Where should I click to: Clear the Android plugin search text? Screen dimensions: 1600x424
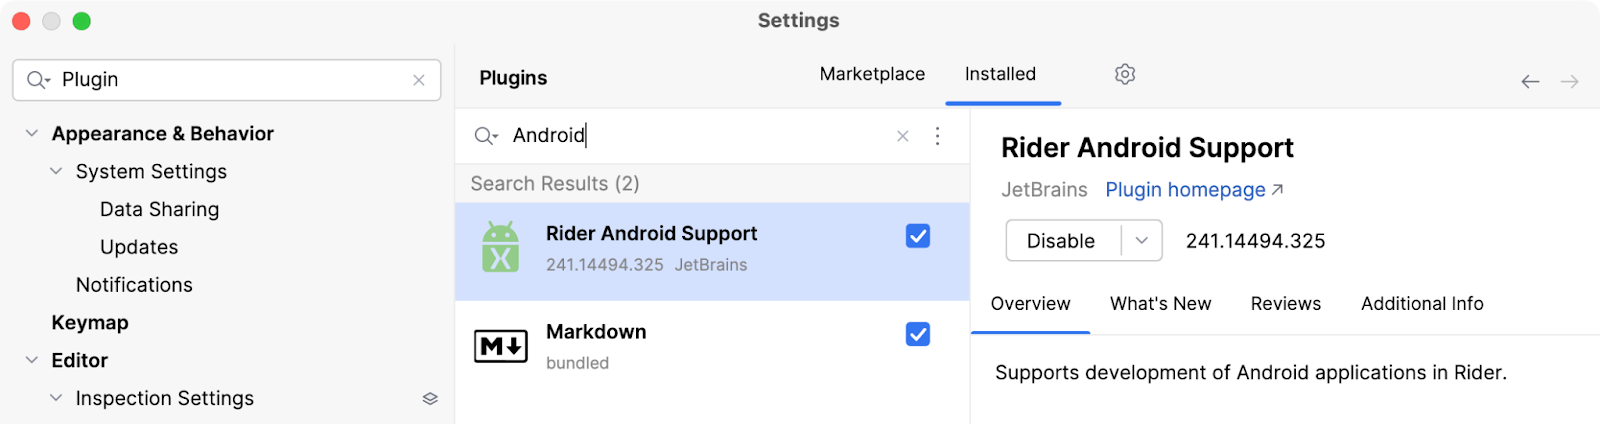click(x=903, y=136)
